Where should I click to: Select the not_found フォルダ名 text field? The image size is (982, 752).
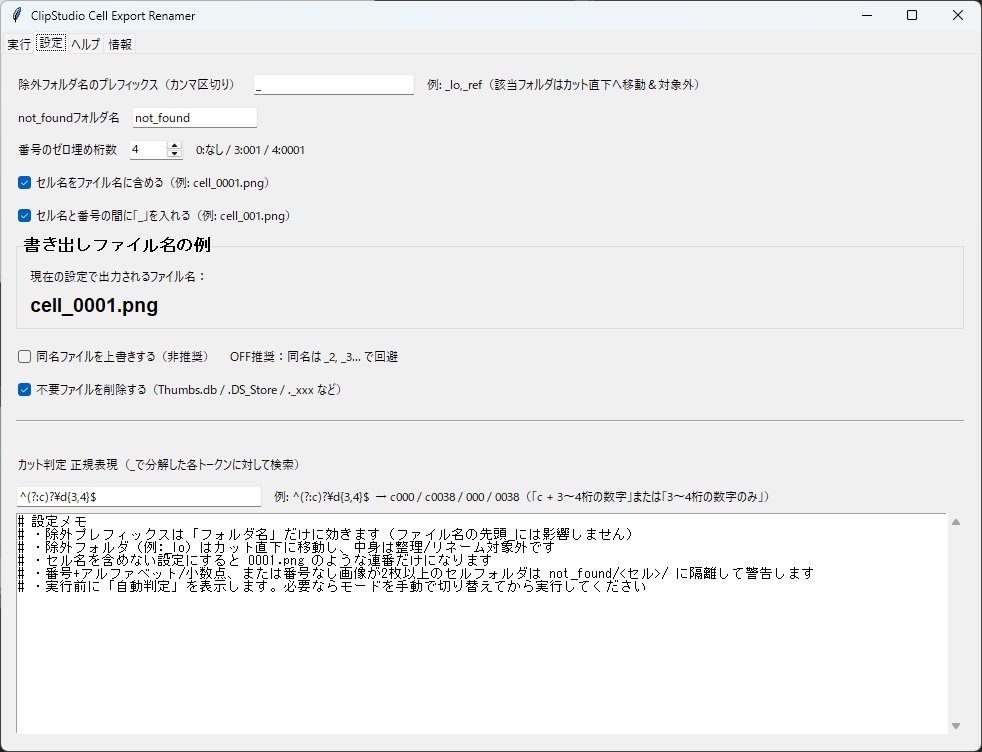pos(194,117)
